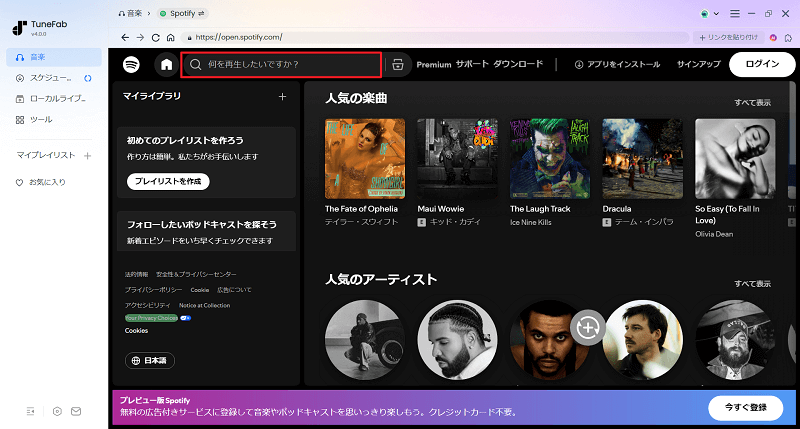The height and width of the screenshot is (429, 800).
Task: Switch service via Spotify selector chip
Action: click(x=182, y=14)
